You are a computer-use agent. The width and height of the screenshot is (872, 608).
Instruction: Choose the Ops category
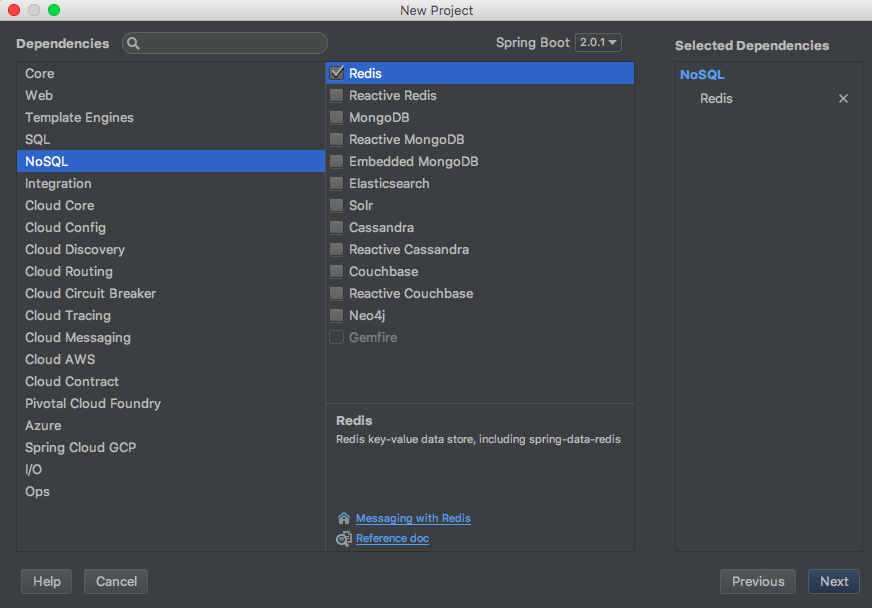[171, 491]
